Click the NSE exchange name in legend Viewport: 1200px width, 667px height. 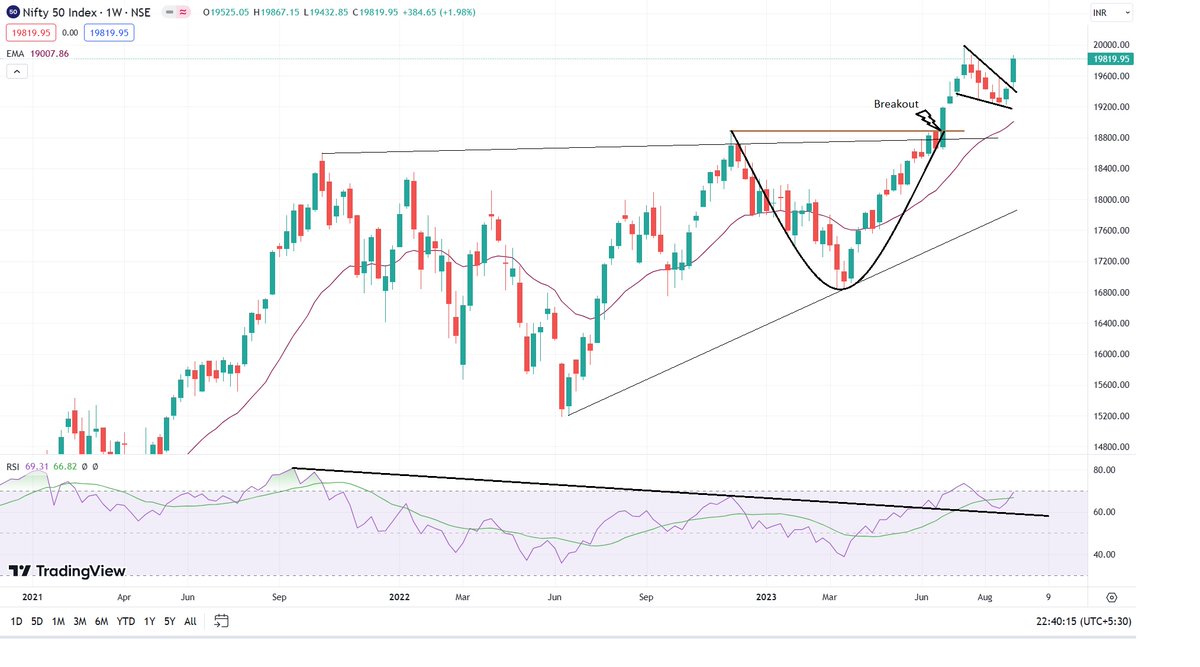coord(141,12)
